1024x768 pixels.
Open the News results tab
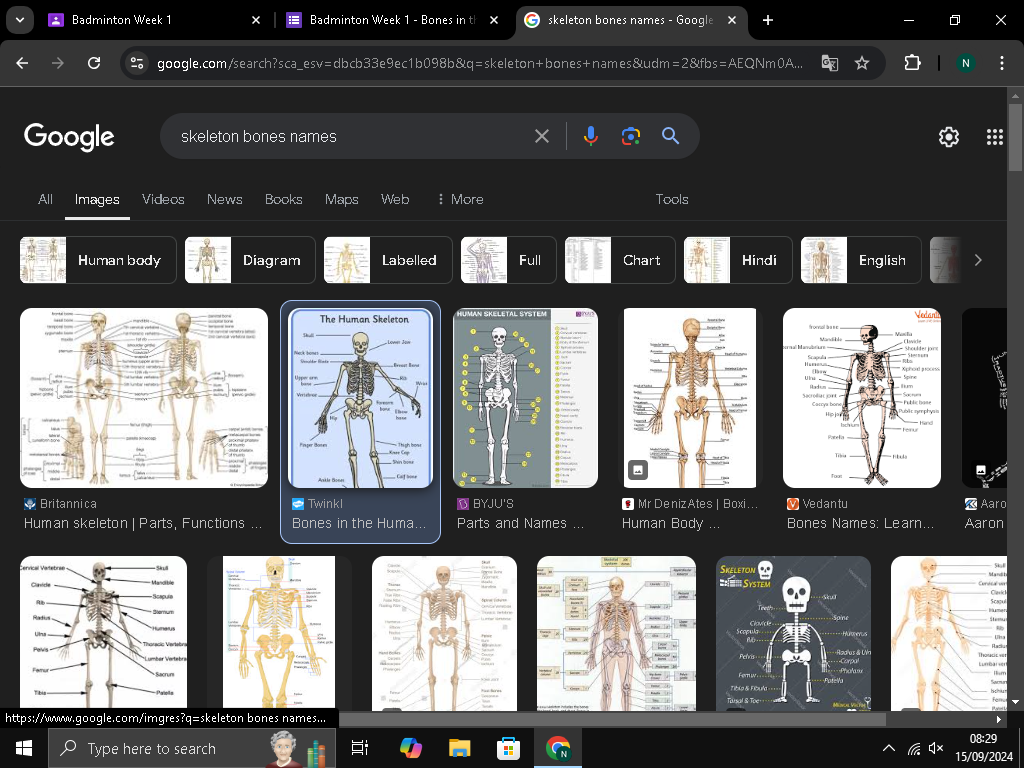pos(225,199)
